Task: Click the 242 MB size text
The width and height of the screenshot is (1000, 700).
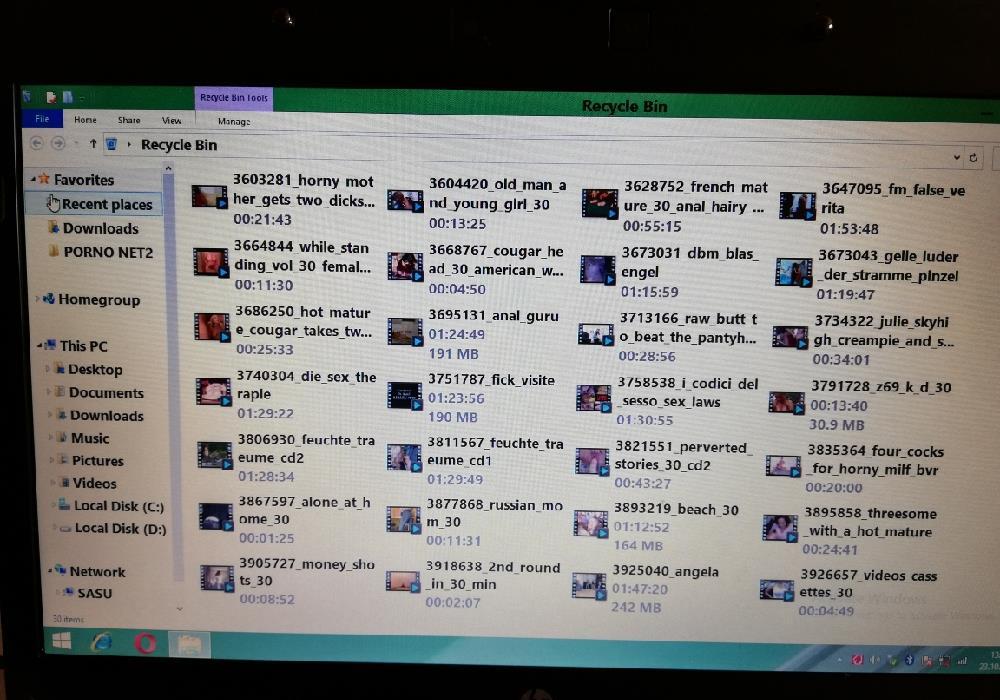Action: (636, 608)
